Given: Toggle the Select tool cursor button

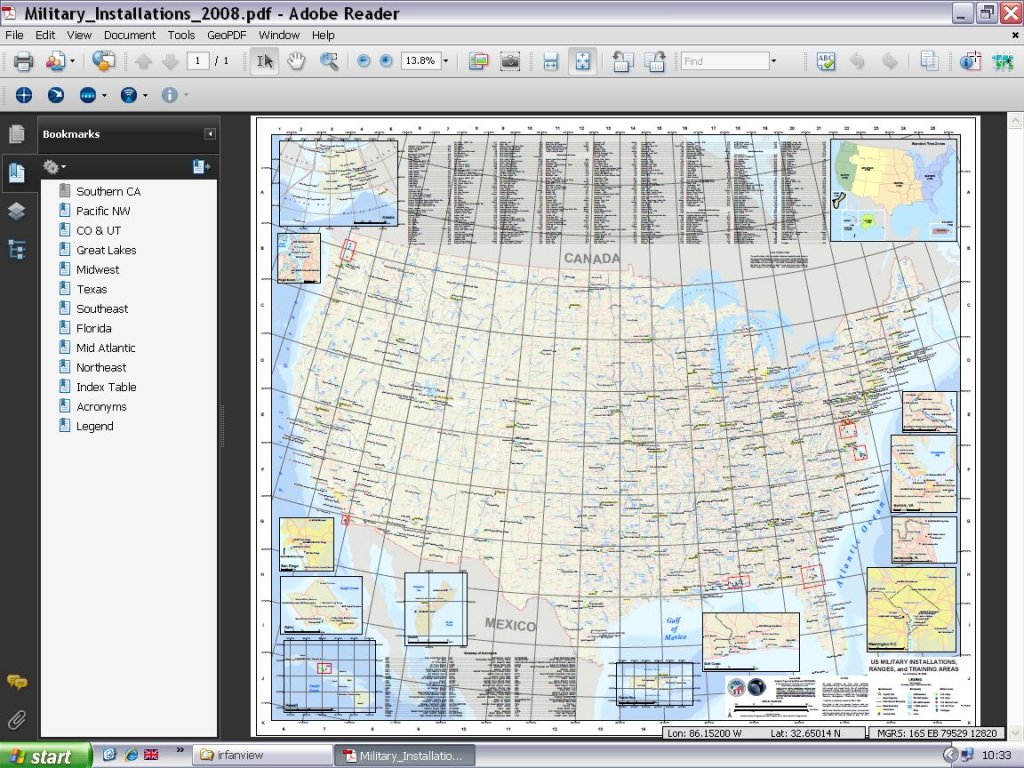Looking at the screenshot, I should 264,61.
